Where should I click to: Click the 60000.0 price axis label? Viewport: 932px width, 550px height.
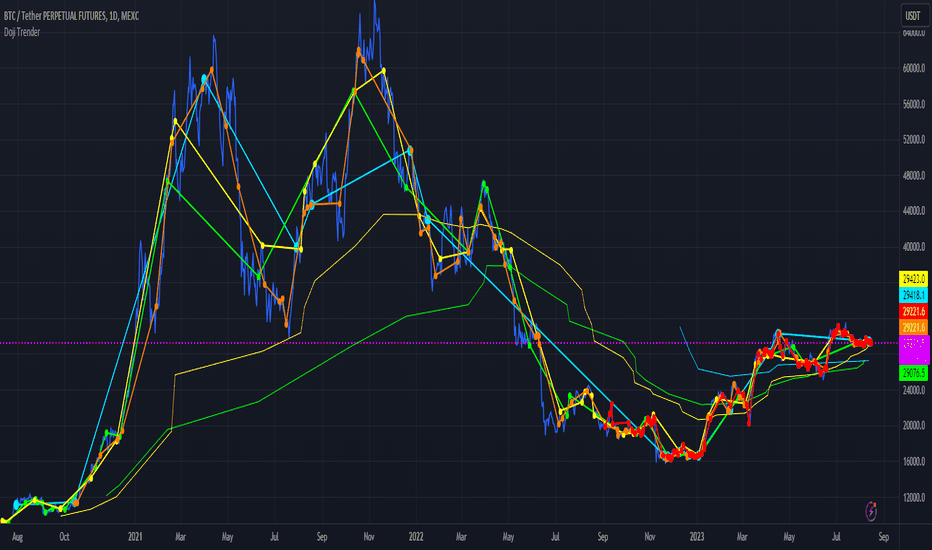(914, 68)
